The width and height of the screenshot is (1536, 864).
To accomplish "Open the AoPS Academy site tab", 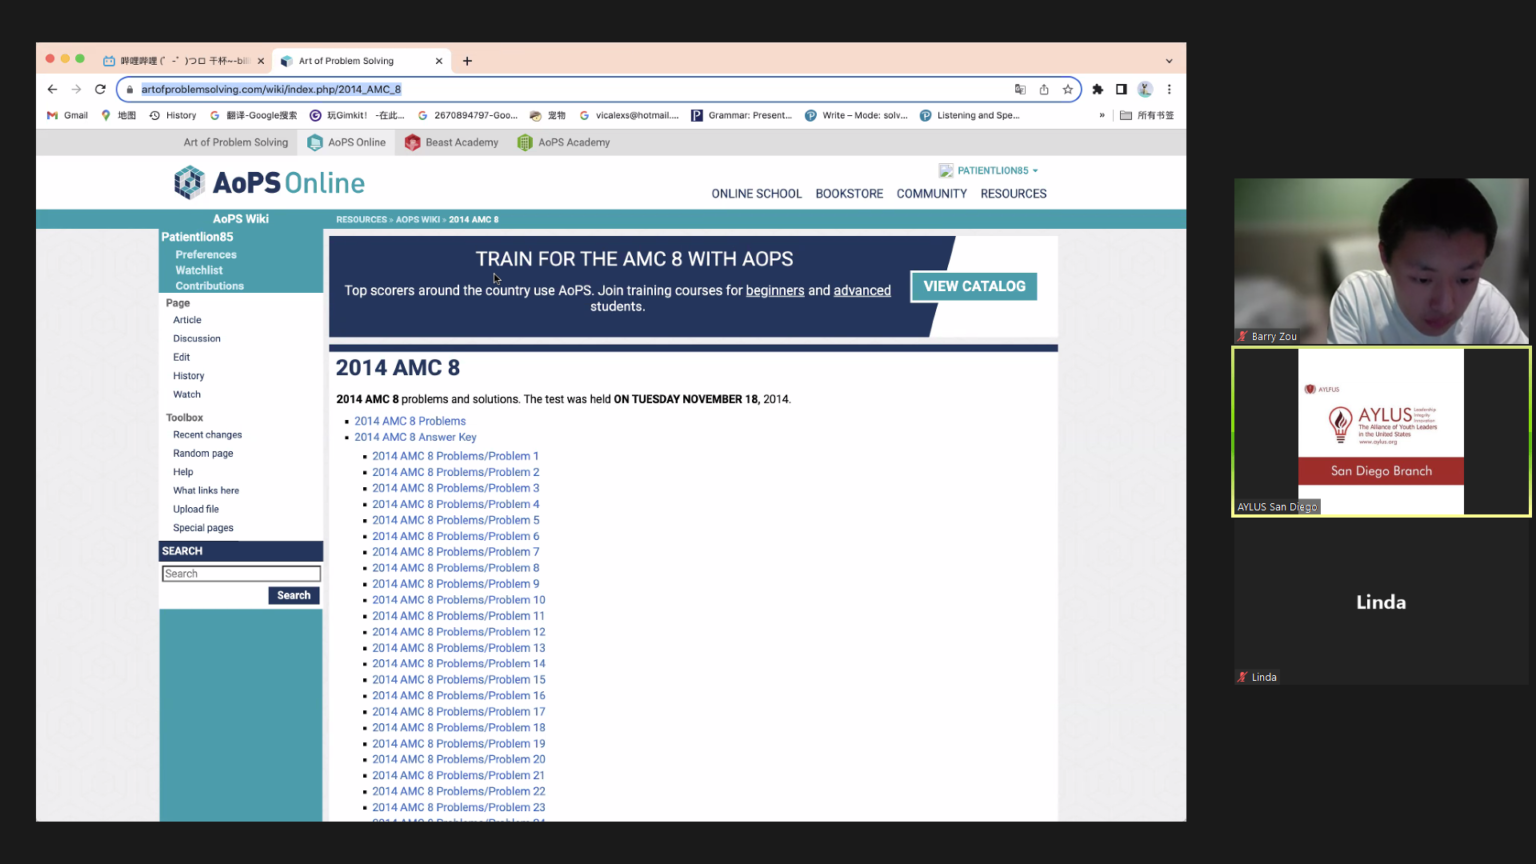I will tap(564, 142).
